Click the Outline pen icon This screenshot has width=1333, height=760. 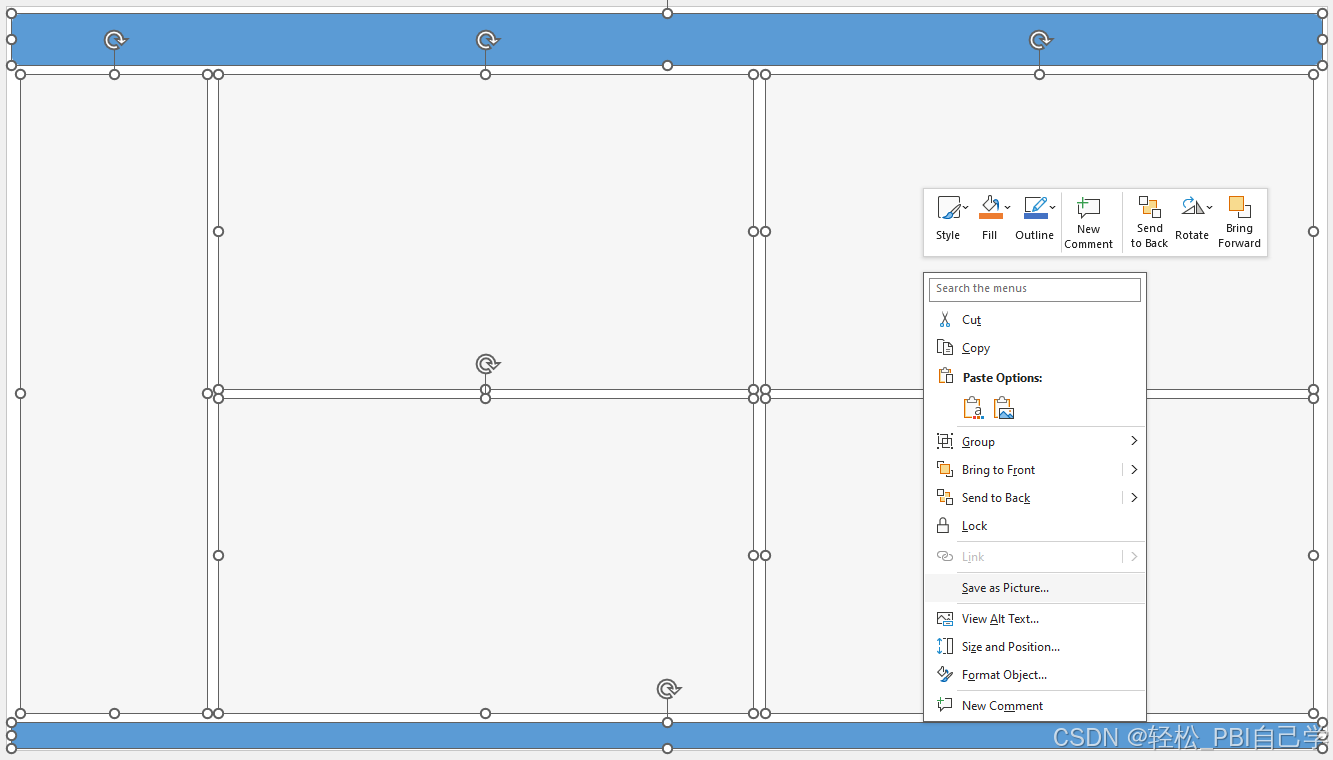pos(1035,208)
